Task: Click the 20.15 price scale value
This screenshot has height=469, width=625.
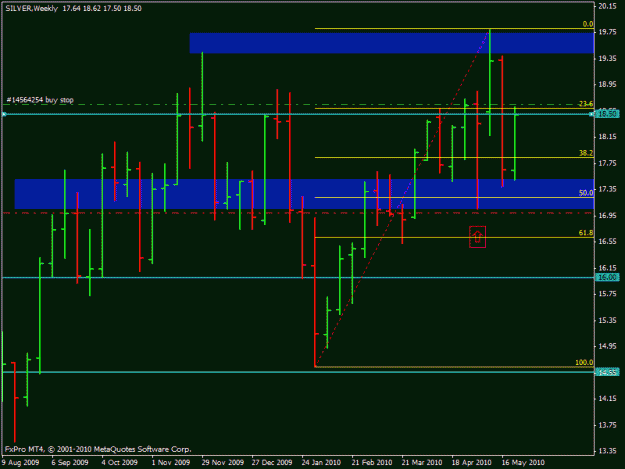Action: (x=607, y=6)
